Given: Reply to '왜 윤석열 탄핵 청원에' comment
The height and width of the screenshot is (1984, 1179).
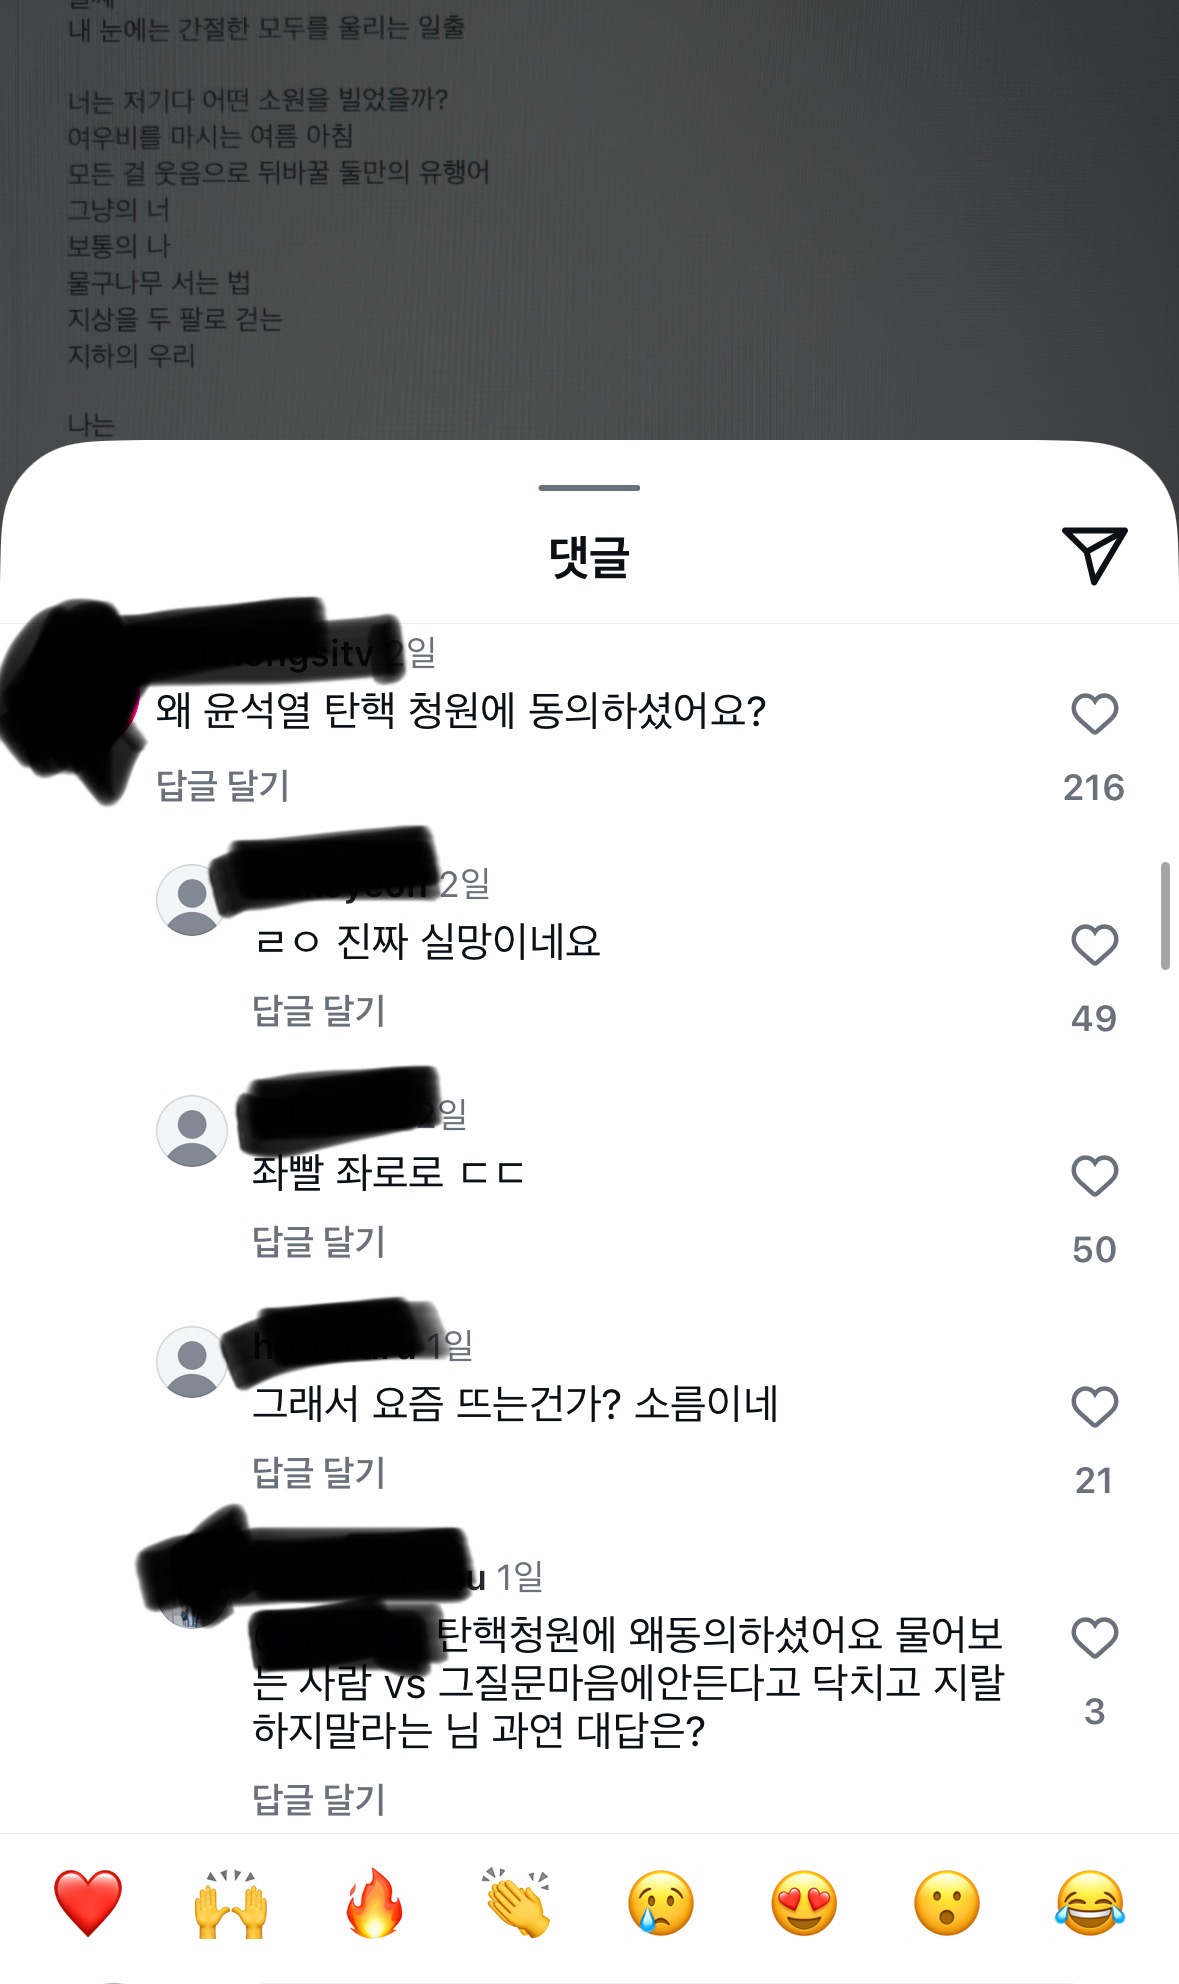Looking at the screenshot, I should pyautogui.click(x=223, y=786).
